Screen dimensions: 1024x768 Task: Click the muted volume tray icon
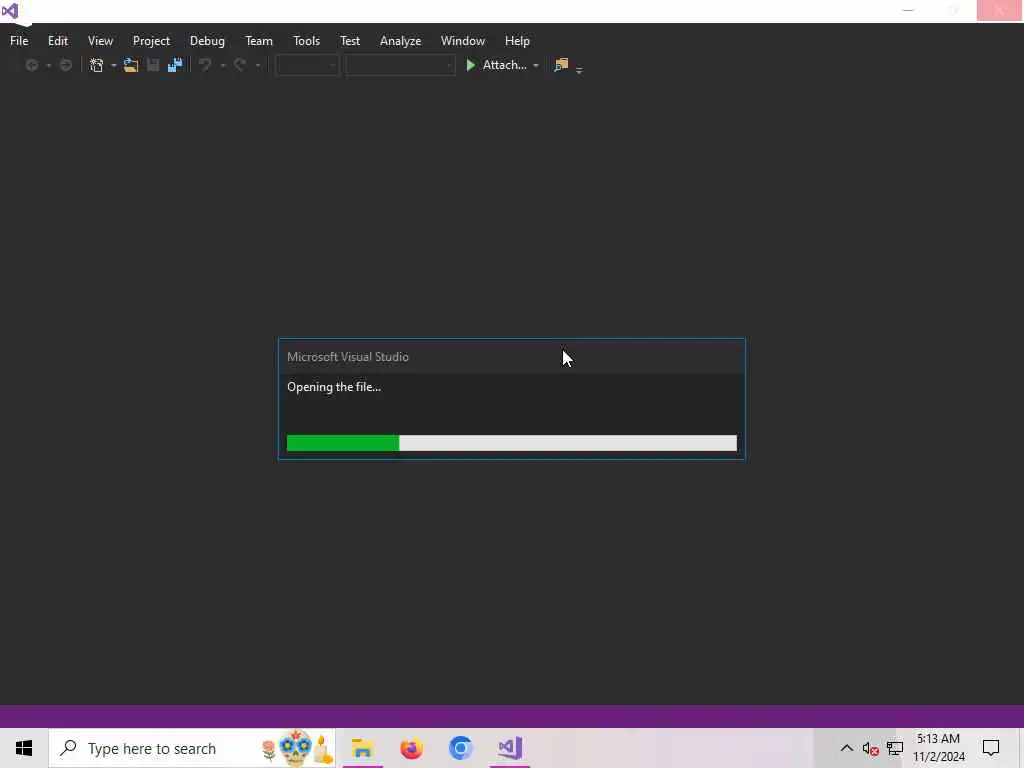pyautogui.click(x=870, y=748)
